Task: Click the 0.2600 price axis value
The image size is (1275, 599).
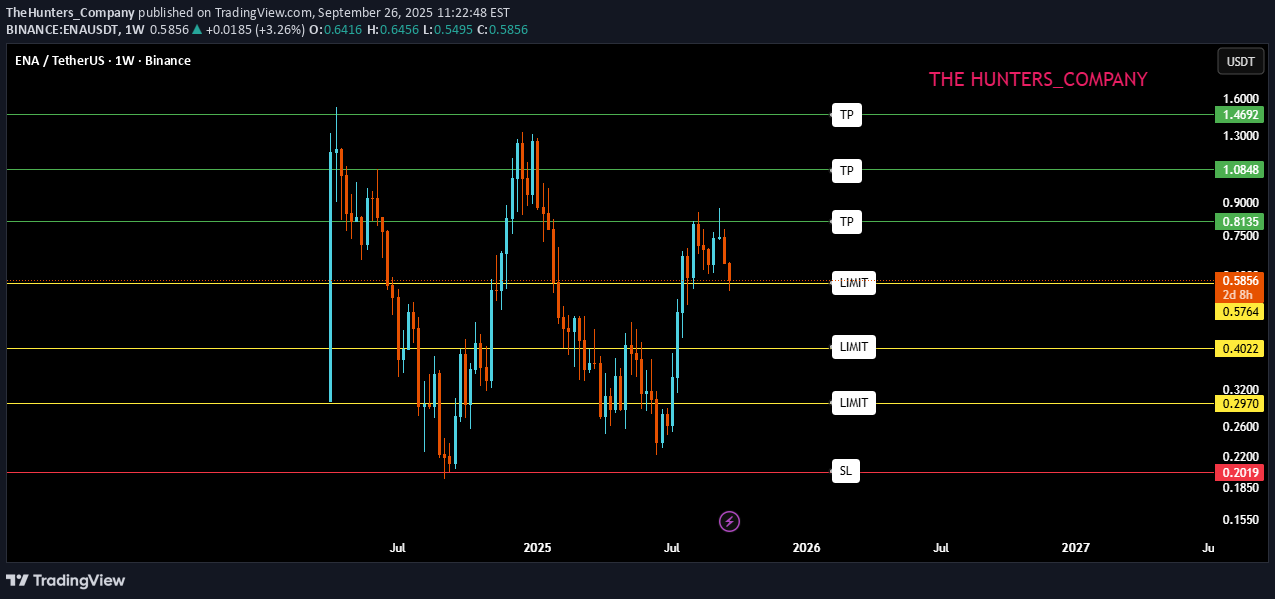Action: pyautogui.click(x=1240, y=426)
